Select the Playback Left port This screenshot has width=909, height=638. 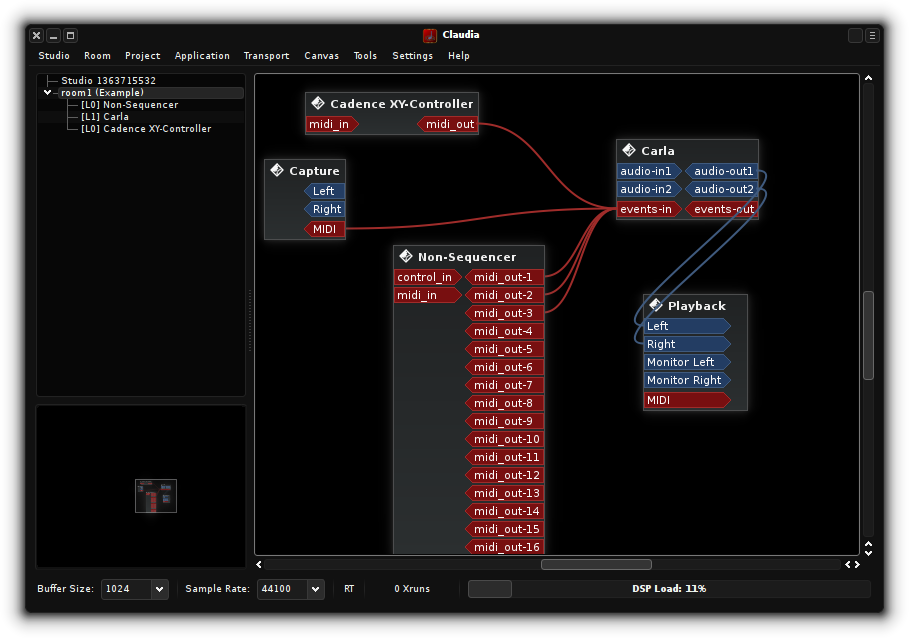(687, 326)
